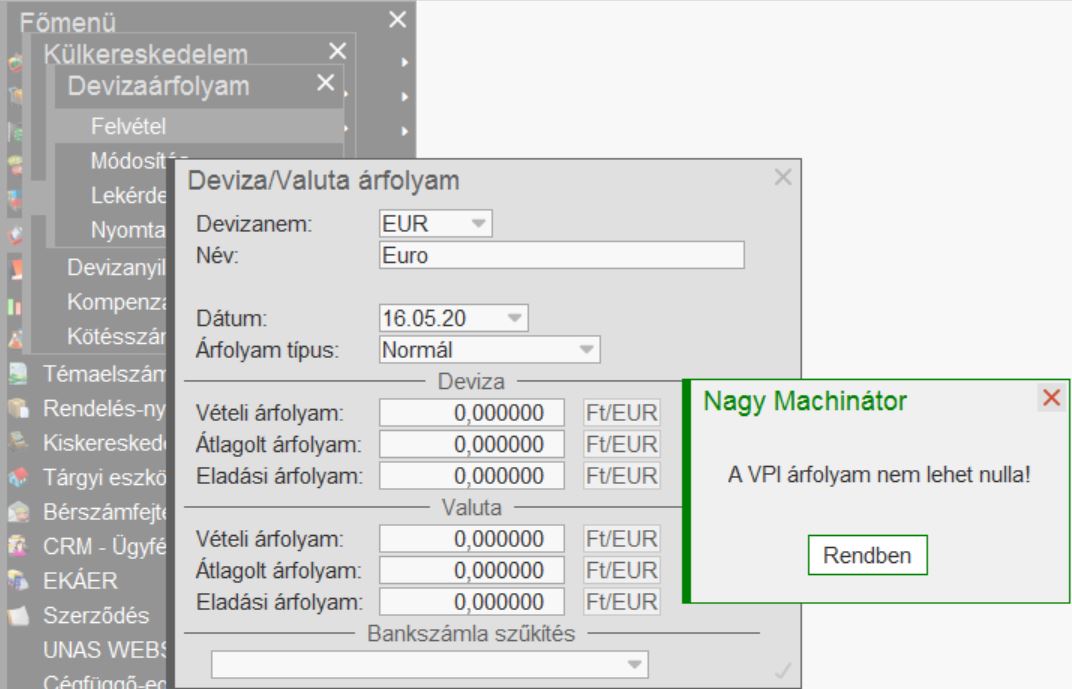Close the Nagy Machinátor message box
The height and width of the screenshot is (689, 1072).
click(x=1051, y=397)
